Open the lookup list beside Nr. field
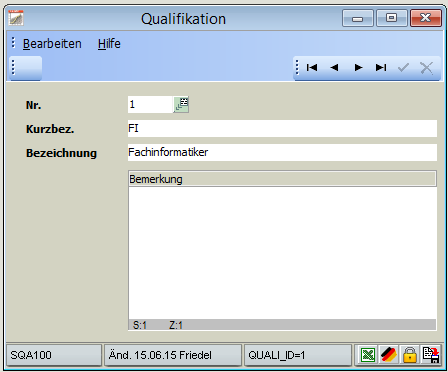 click(x=181, y=104)
